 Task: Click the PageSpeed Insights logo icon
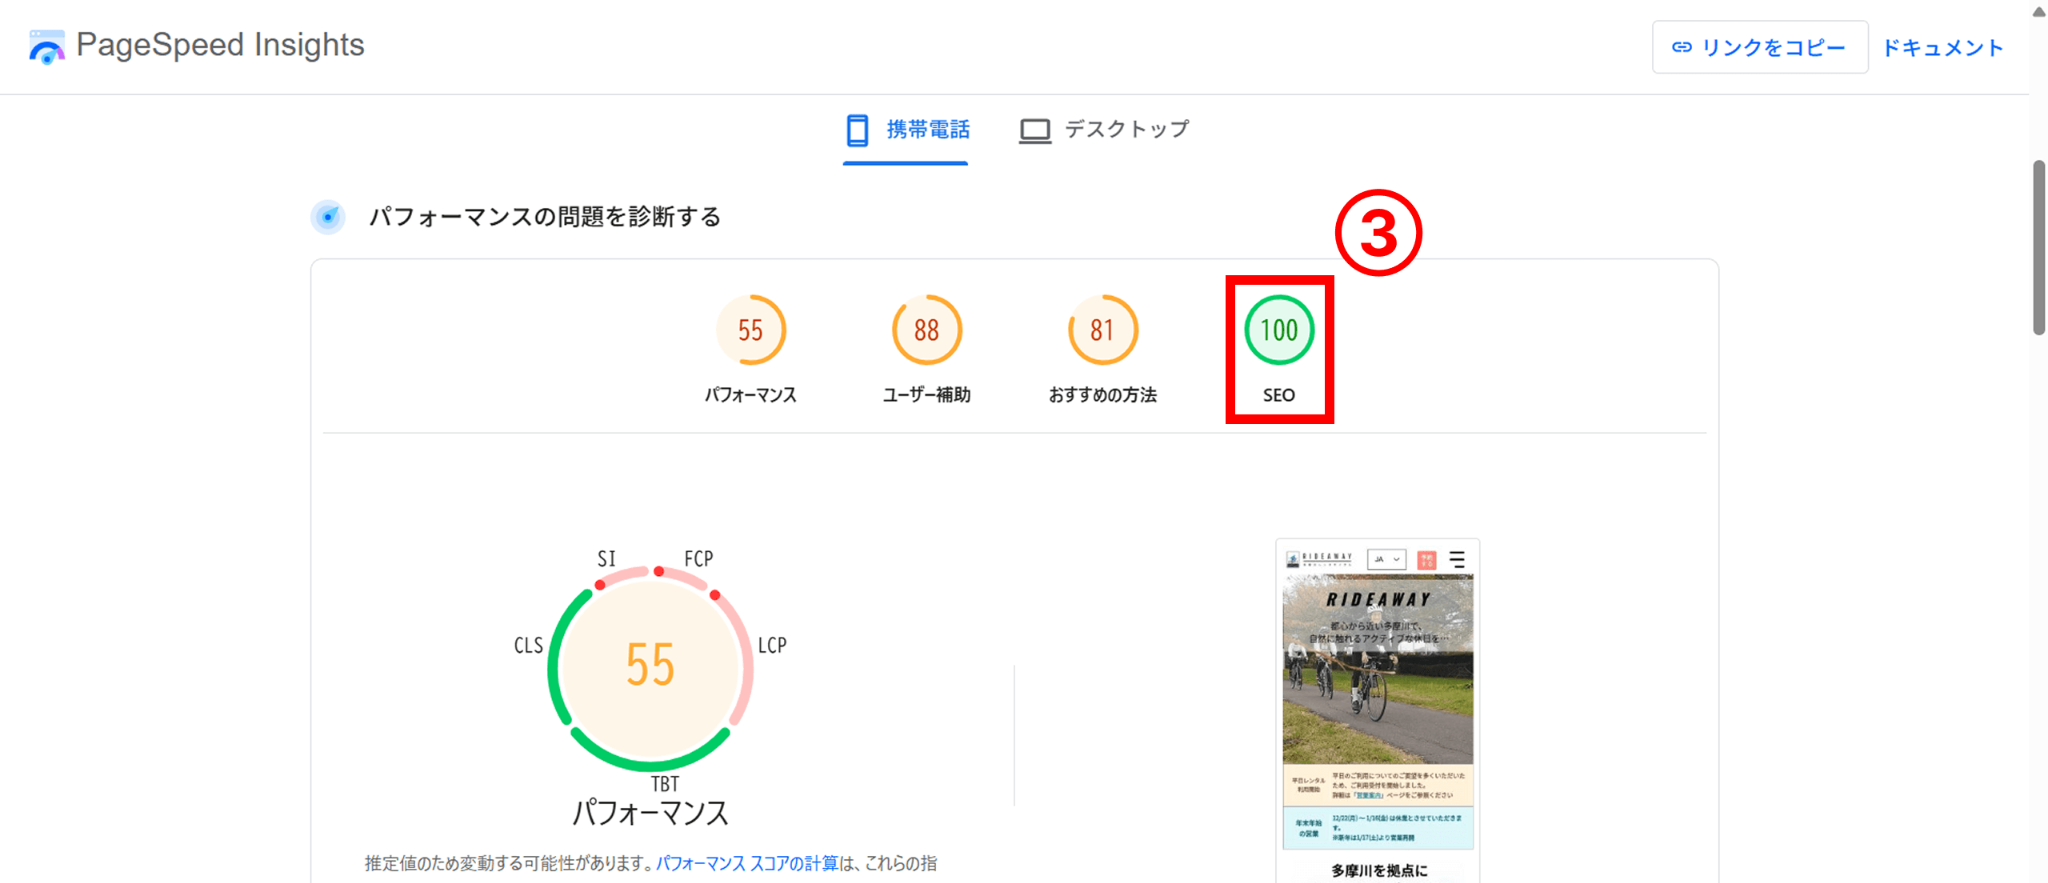46,46
